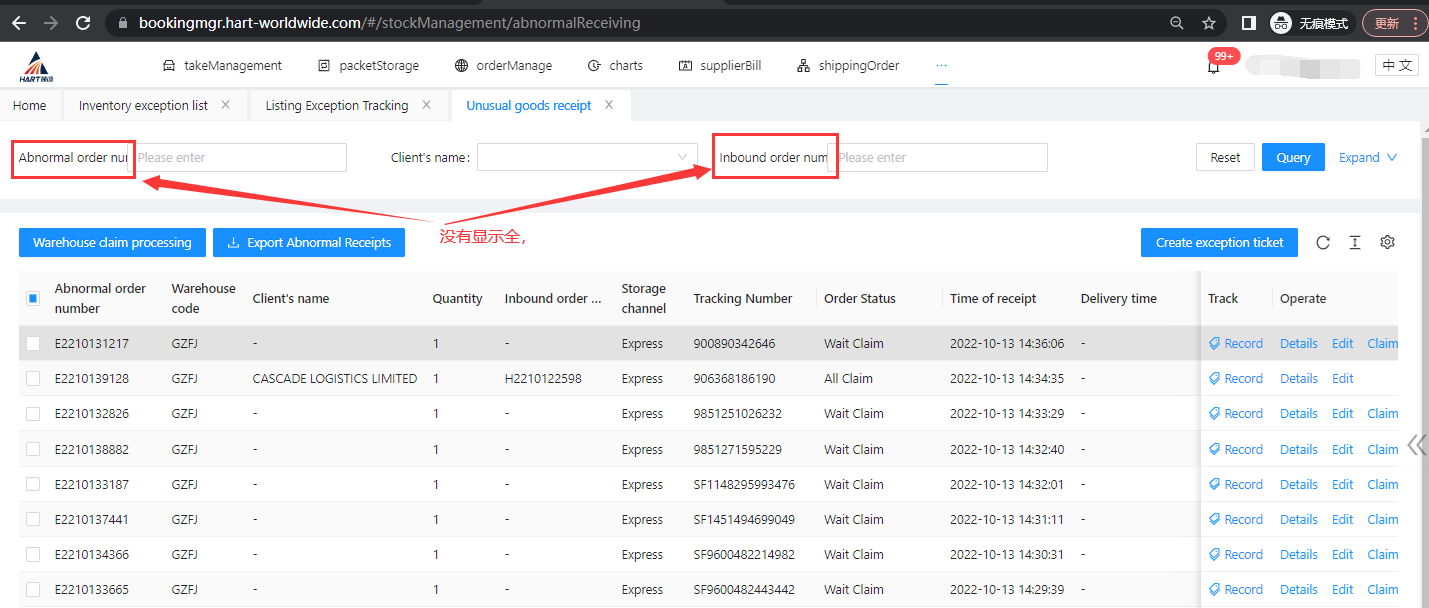Image resolution: width=1429 pixels, height=608 pixels.
Task: Expand the collapsed right side panel
Action: (1416, 445)
